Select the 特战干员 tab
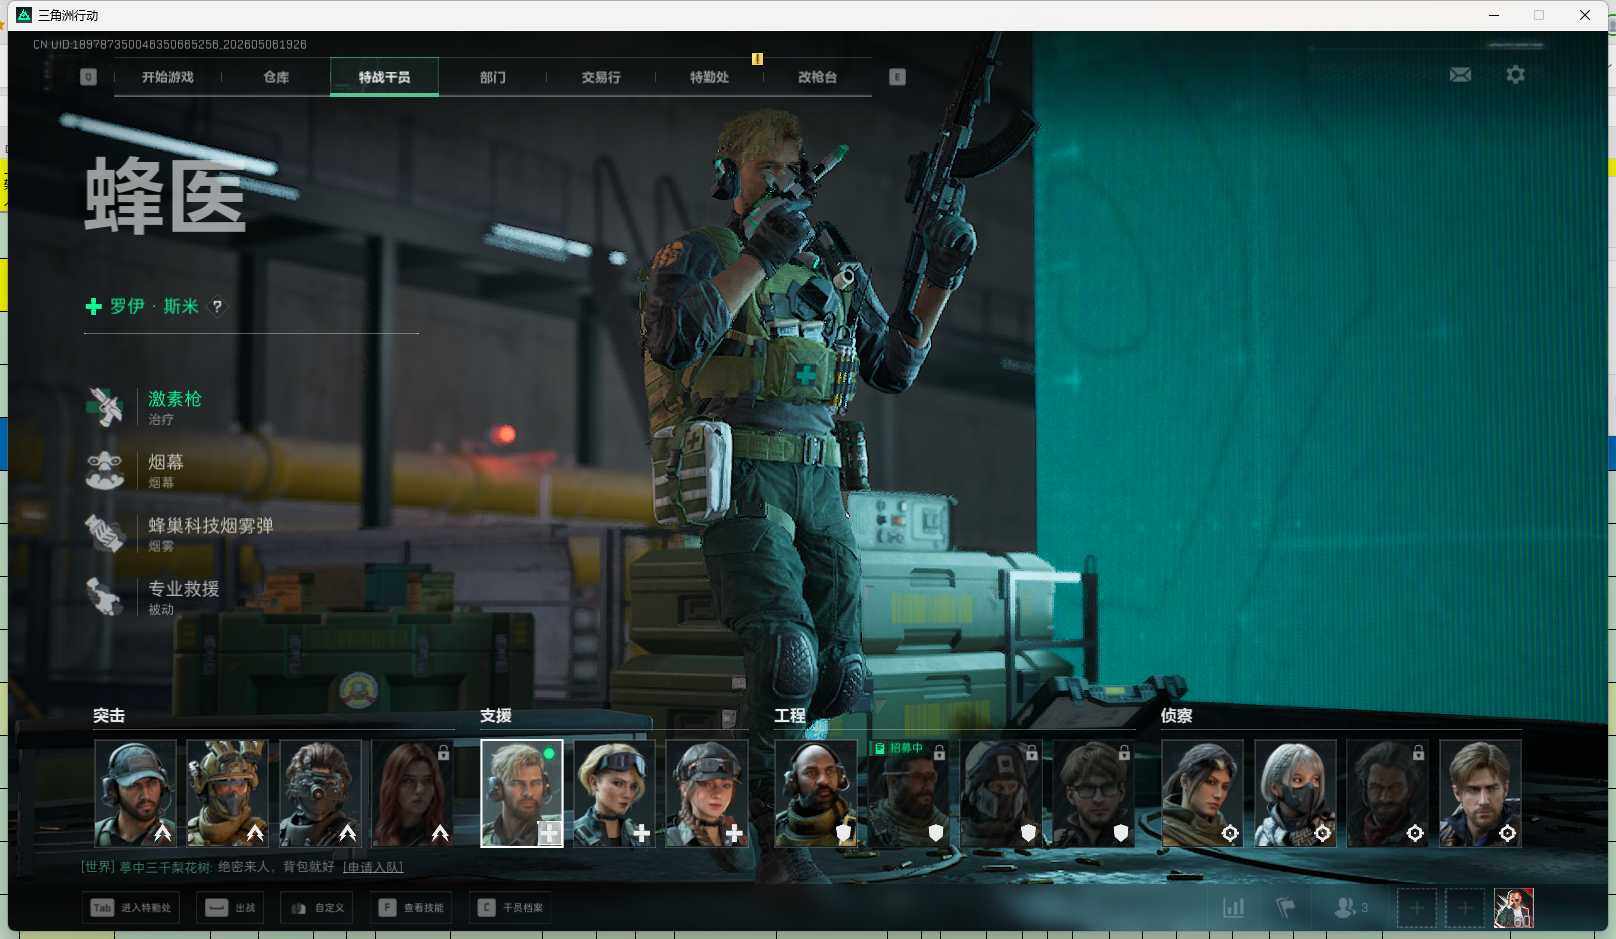Image resolution: width=1616 pixels, height=939 pixels. [x=384, y=77]
